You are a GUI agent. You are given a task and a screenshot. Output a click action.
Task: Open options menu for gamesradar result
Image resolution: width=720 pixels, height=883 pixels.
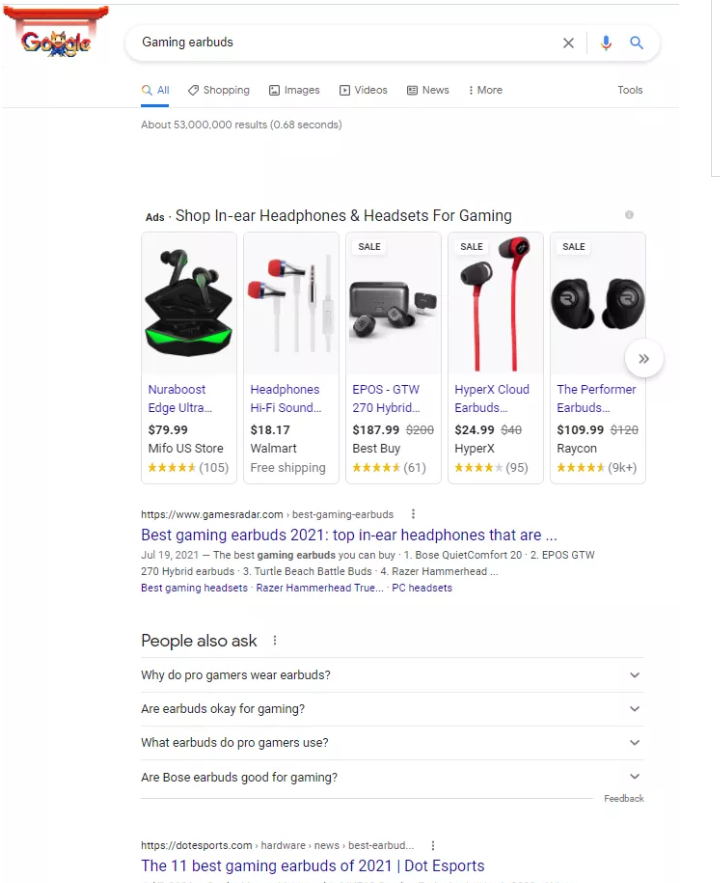[413, 514]
